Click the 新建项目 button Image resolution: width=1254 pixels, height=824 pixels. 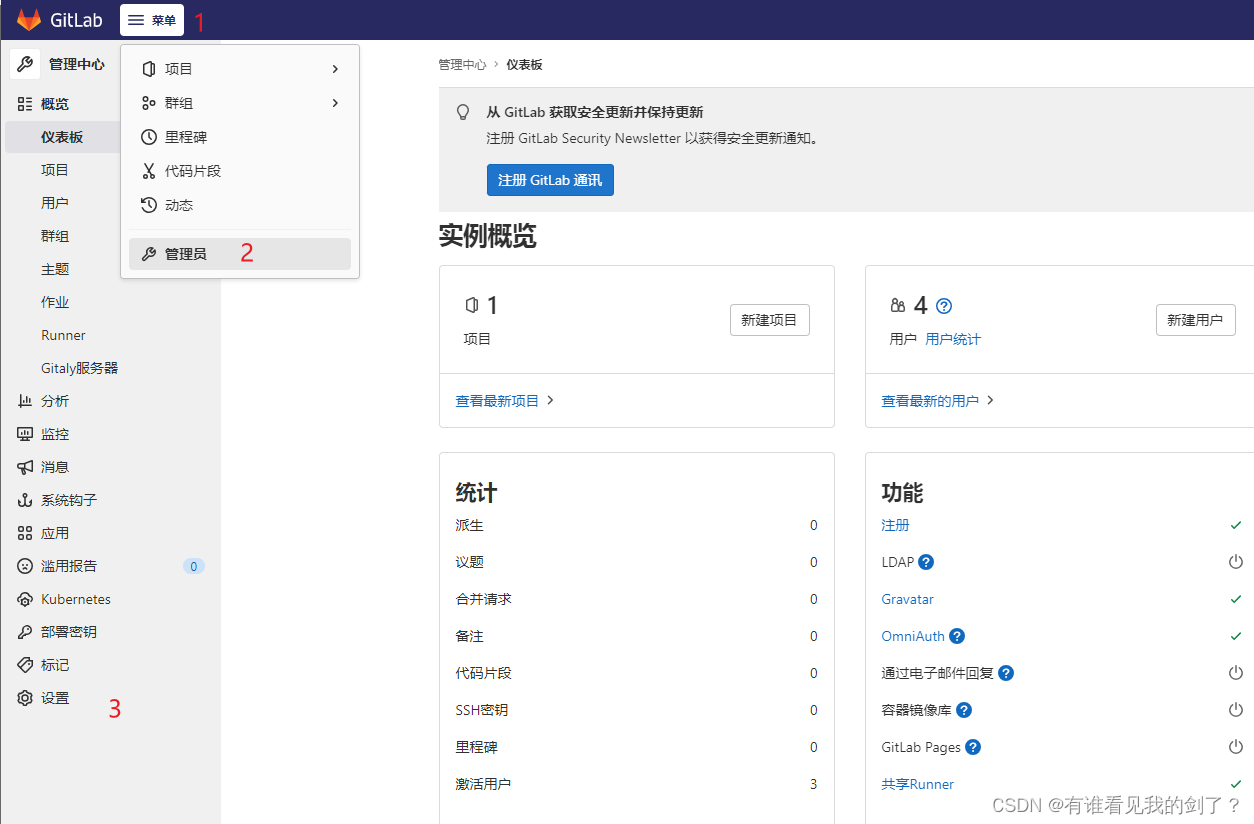tap(769, 320)
